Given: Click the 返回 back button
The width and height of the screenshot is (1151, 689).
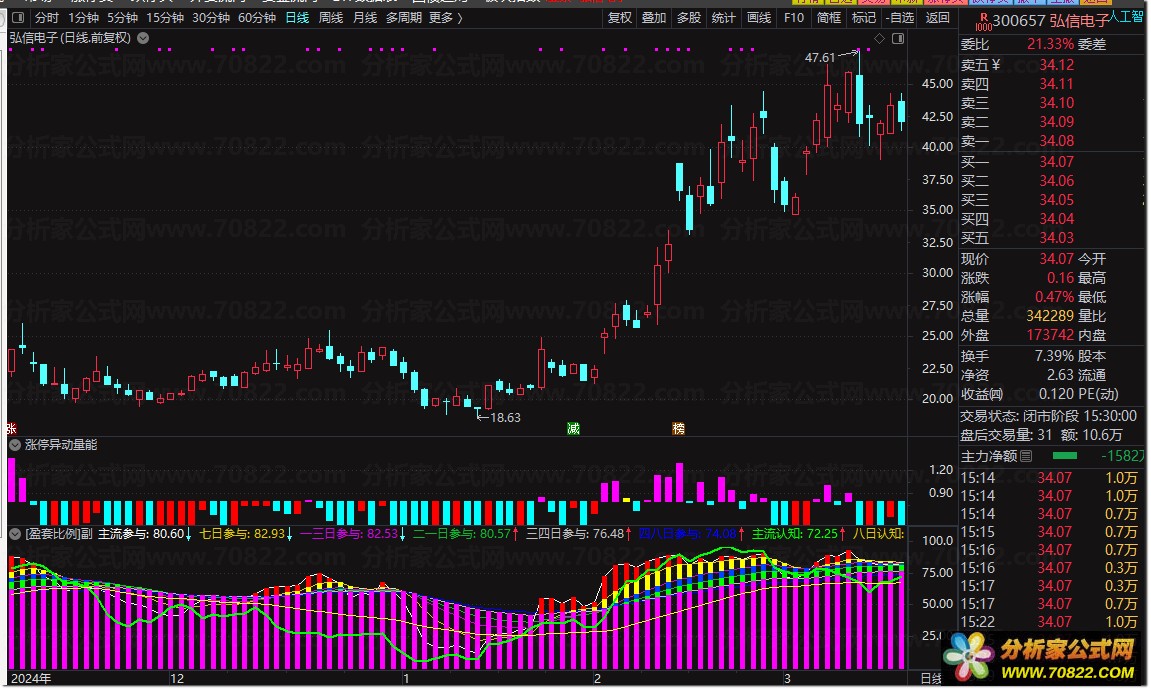Looking at the screenshot, I should (x=937, y=18).
